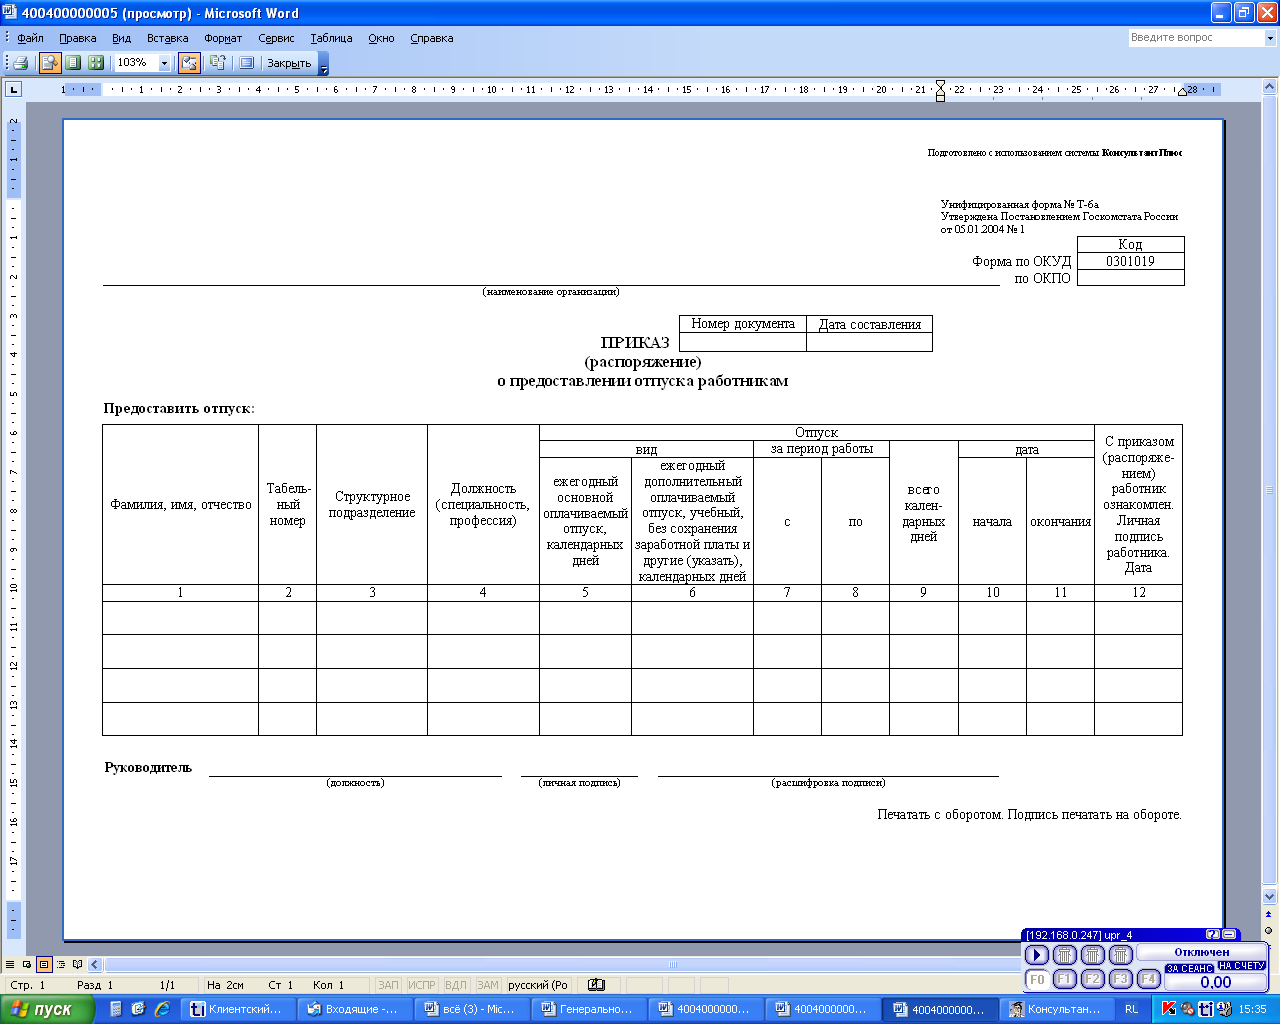Select One Page view icon

point(73,63)
